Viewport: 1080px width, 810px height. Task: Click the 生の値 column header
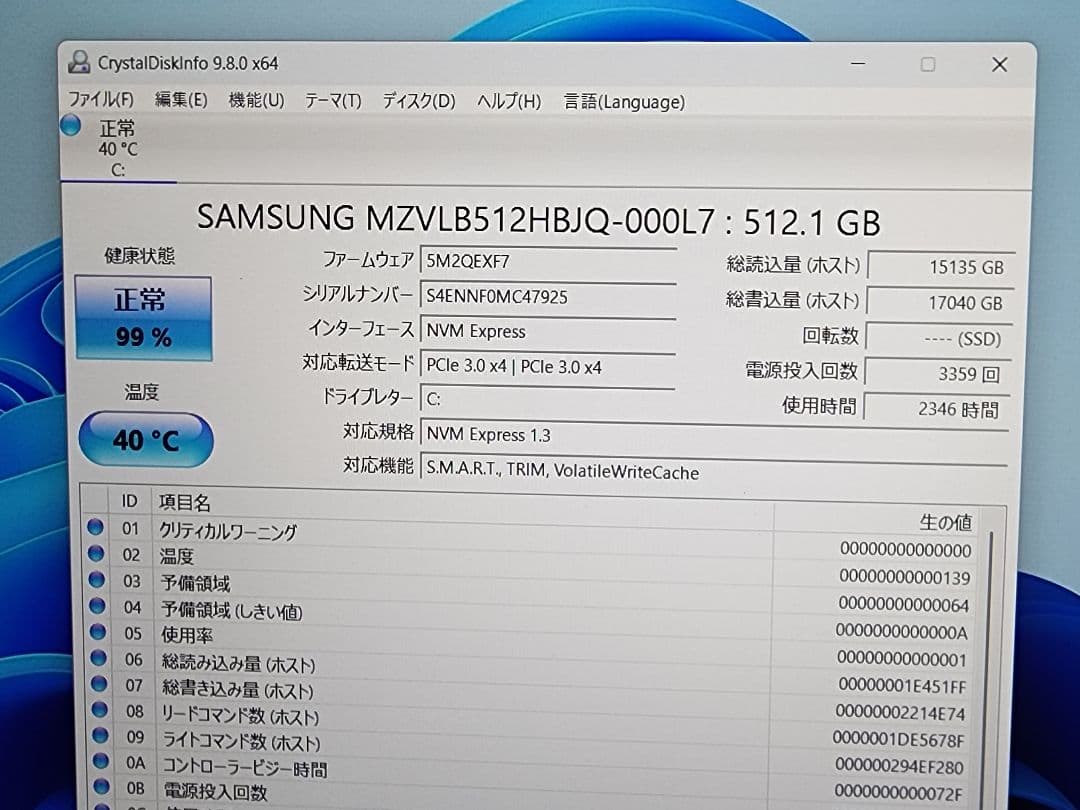coord(946,522)
